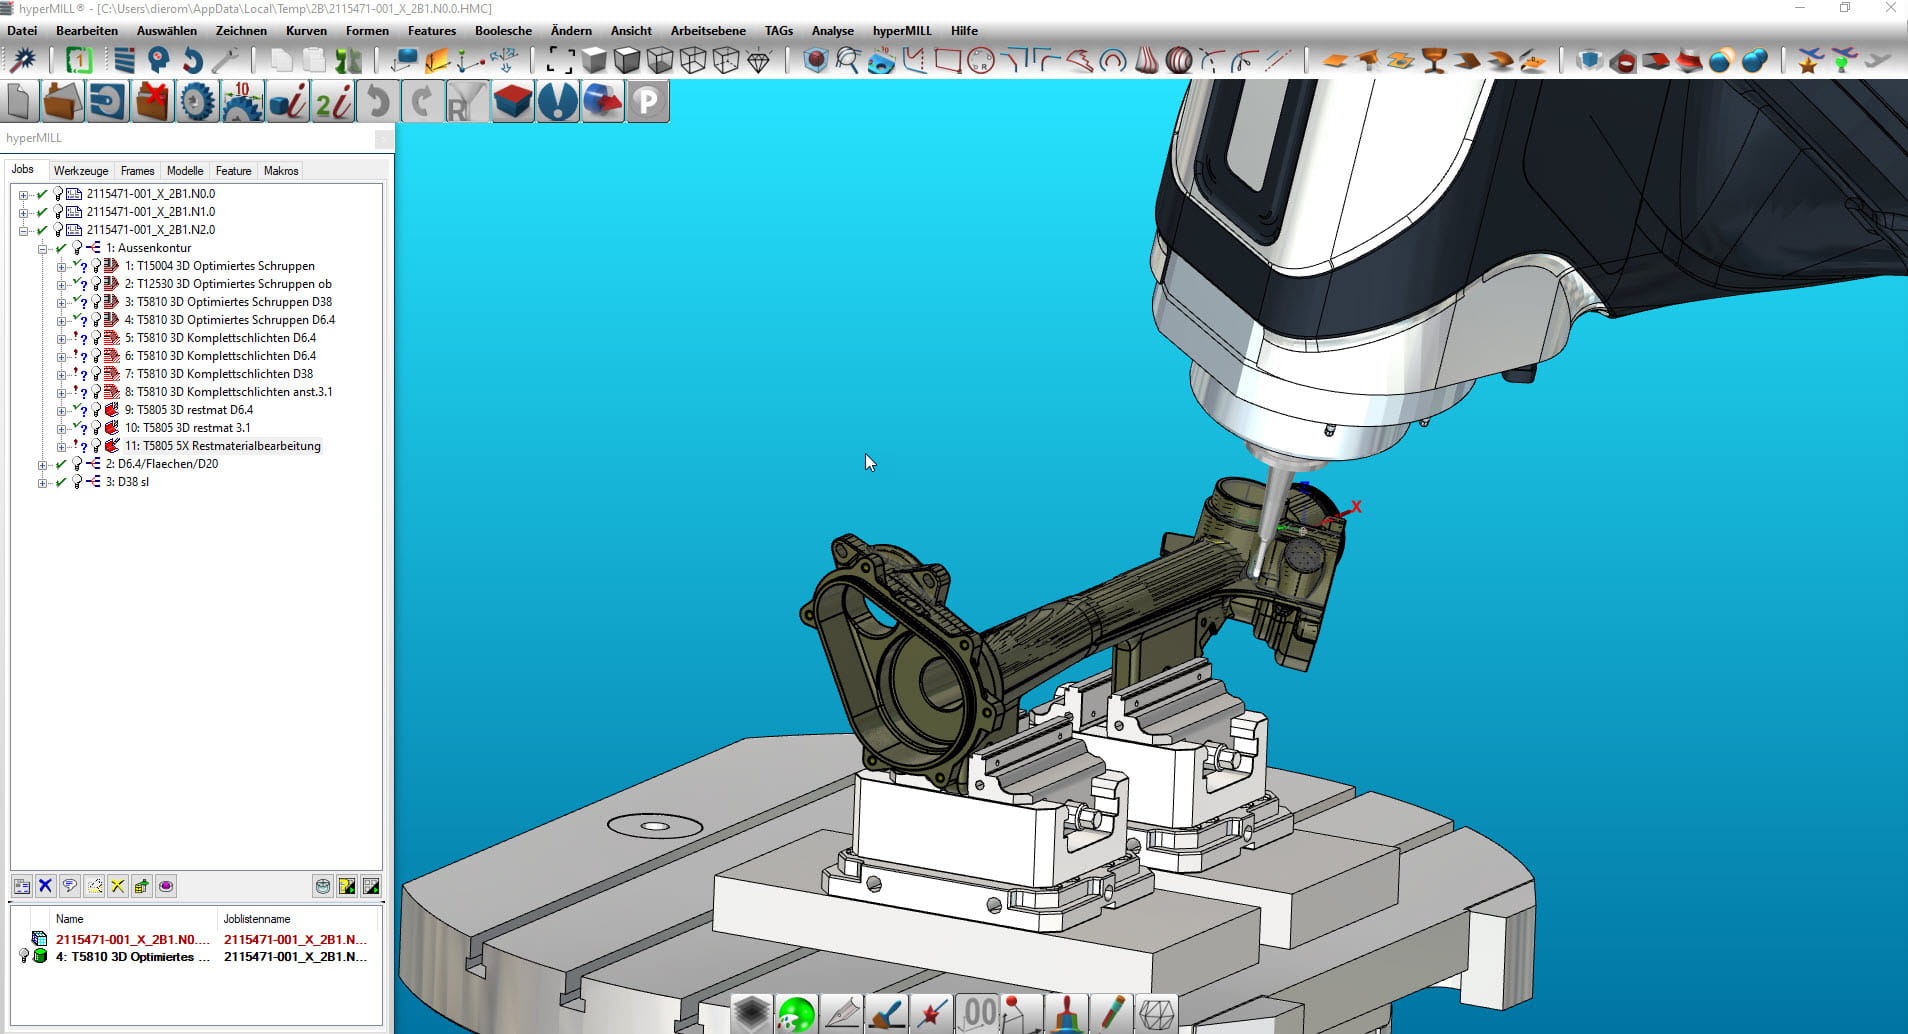Screen dimensions: 1908x1034
Task: Toggle lightbulb of 2: D6.4/Flaechen/D20 group
Action: click(77, 464)
